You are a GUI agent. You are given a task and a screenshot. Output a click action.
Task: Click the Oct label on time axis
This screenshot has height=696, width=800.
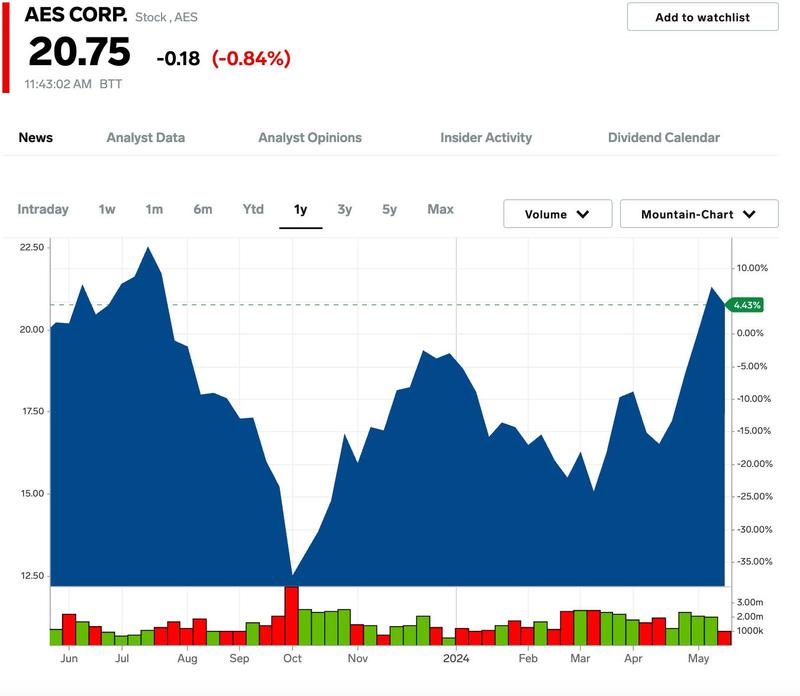[x=292, y=658]
